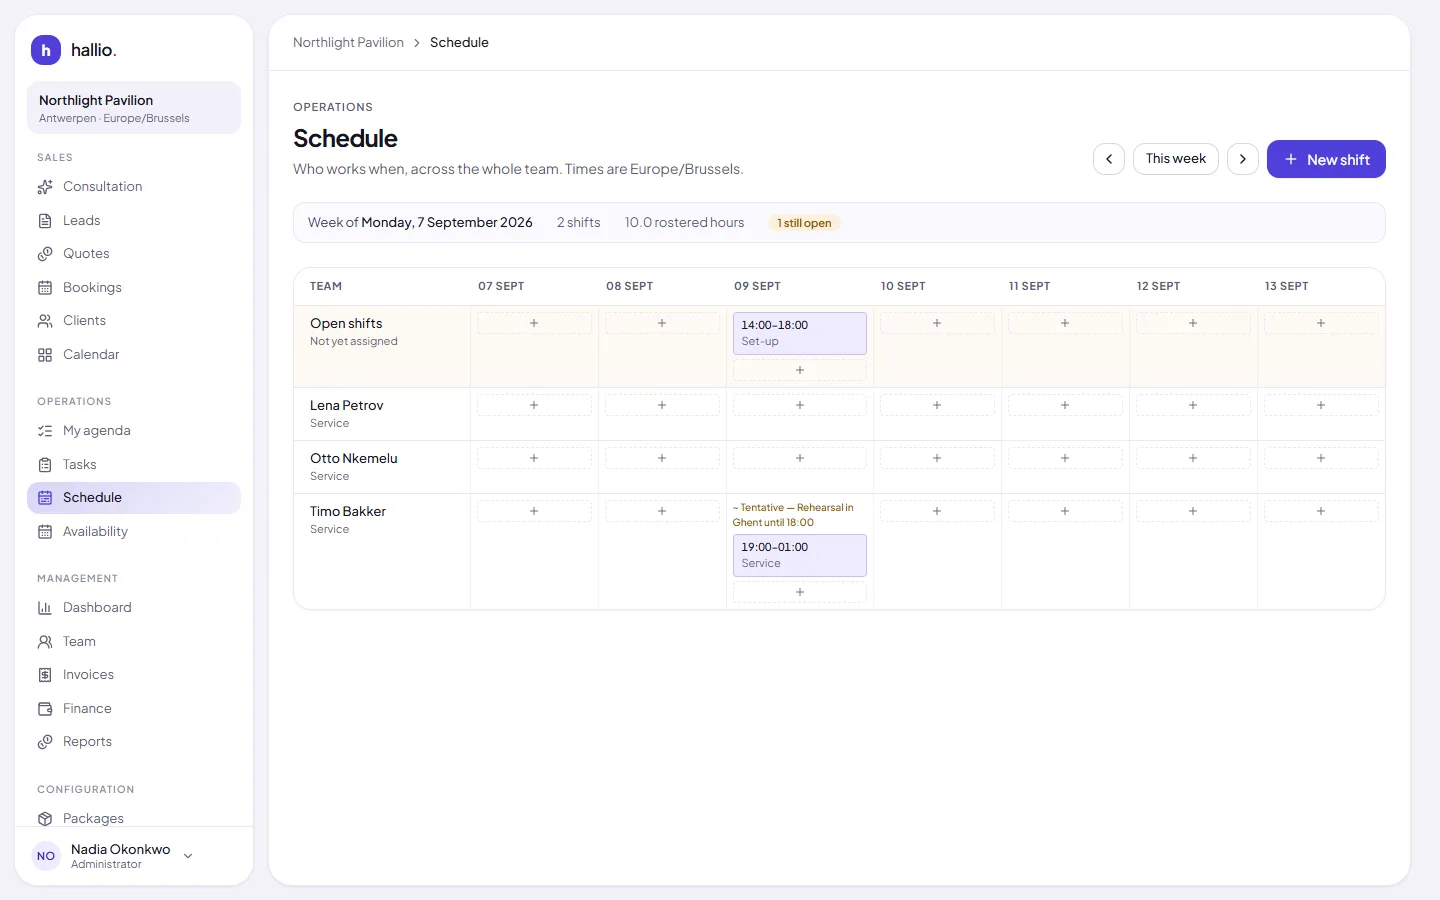1440x900 pixels.
Task: Create a New shift
Action: (x=1326, y=159)
